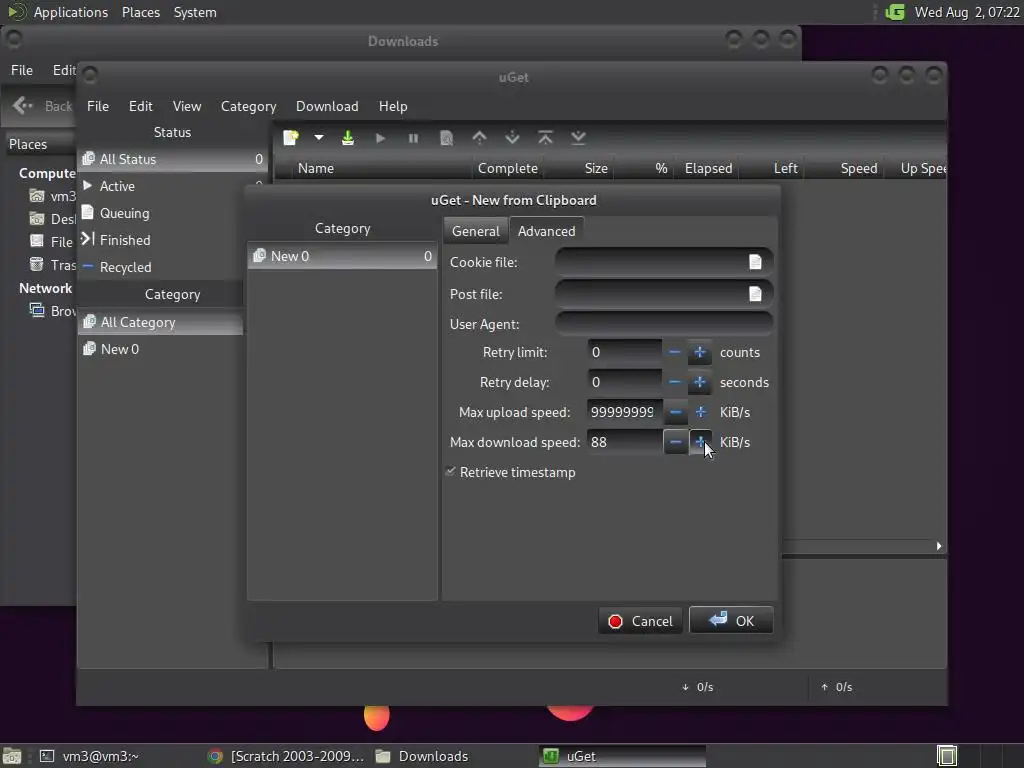Click the move down toolbar icon
This screenshot has width=1024, height=768.
(x=513, y=138)
